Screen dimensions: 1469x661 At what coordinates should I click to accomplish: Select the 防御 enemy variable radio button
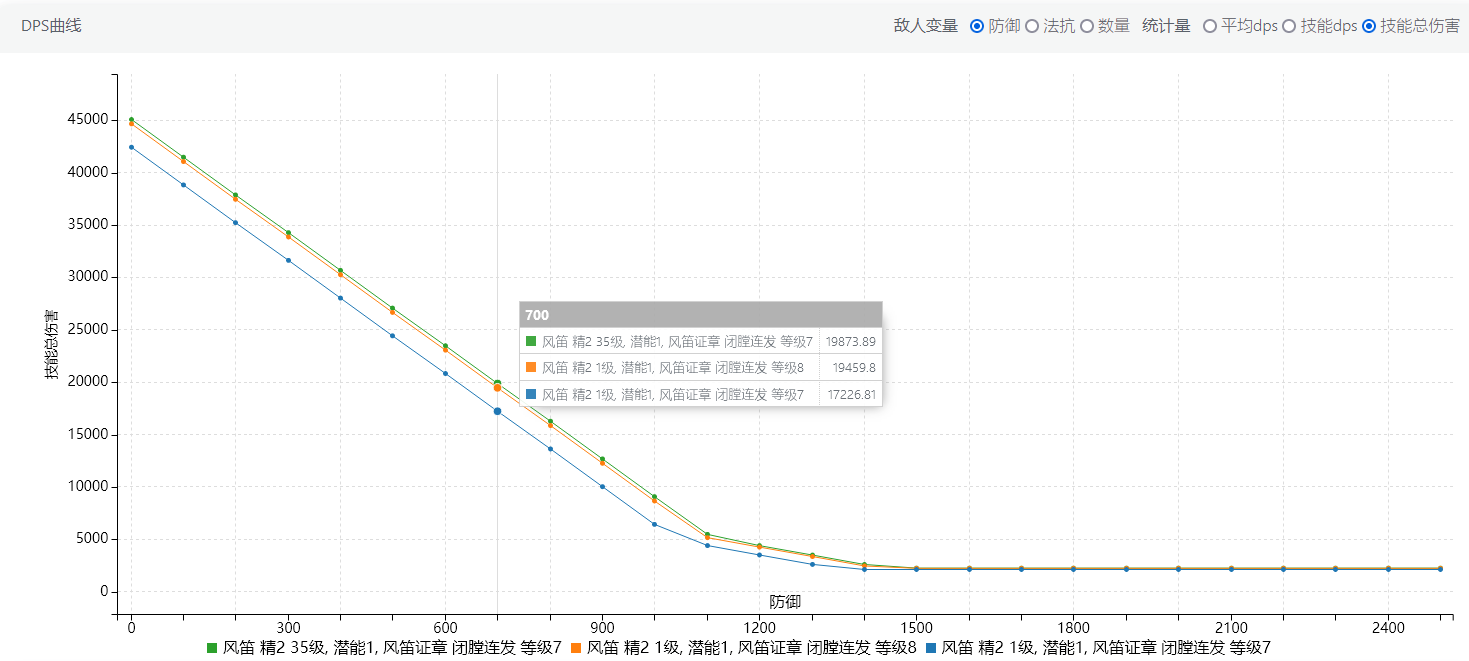pos(977,26)
